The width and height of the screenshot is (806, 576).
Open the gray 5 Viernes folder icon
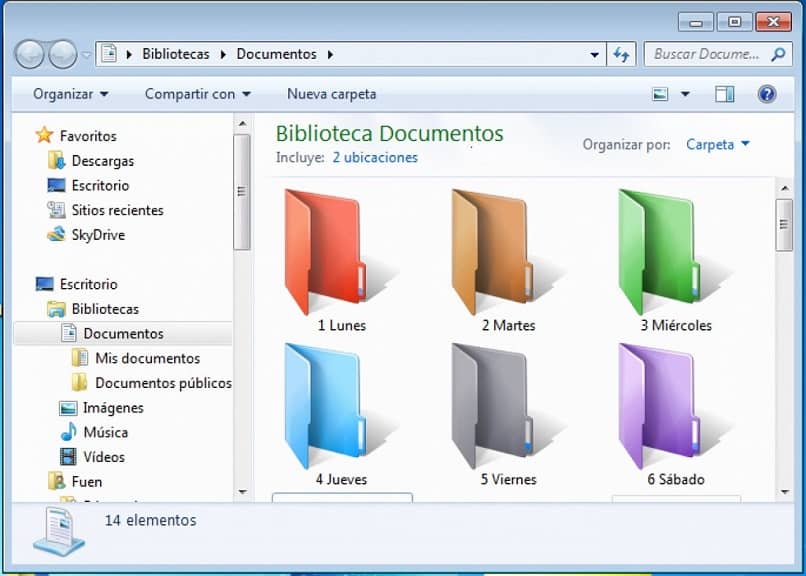(x=491, y=406)
